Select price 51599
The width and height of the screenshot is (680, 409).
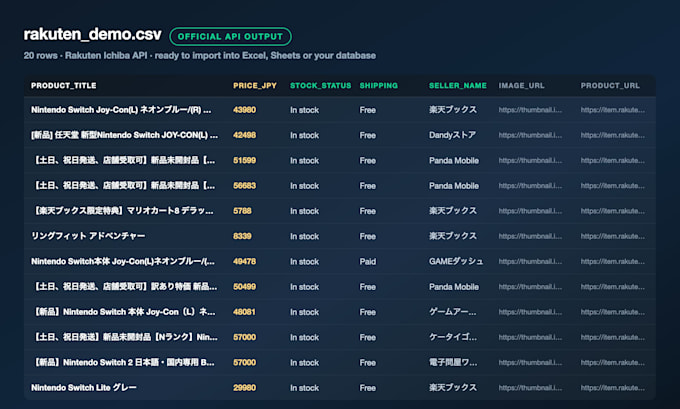[x=244, y=160]
